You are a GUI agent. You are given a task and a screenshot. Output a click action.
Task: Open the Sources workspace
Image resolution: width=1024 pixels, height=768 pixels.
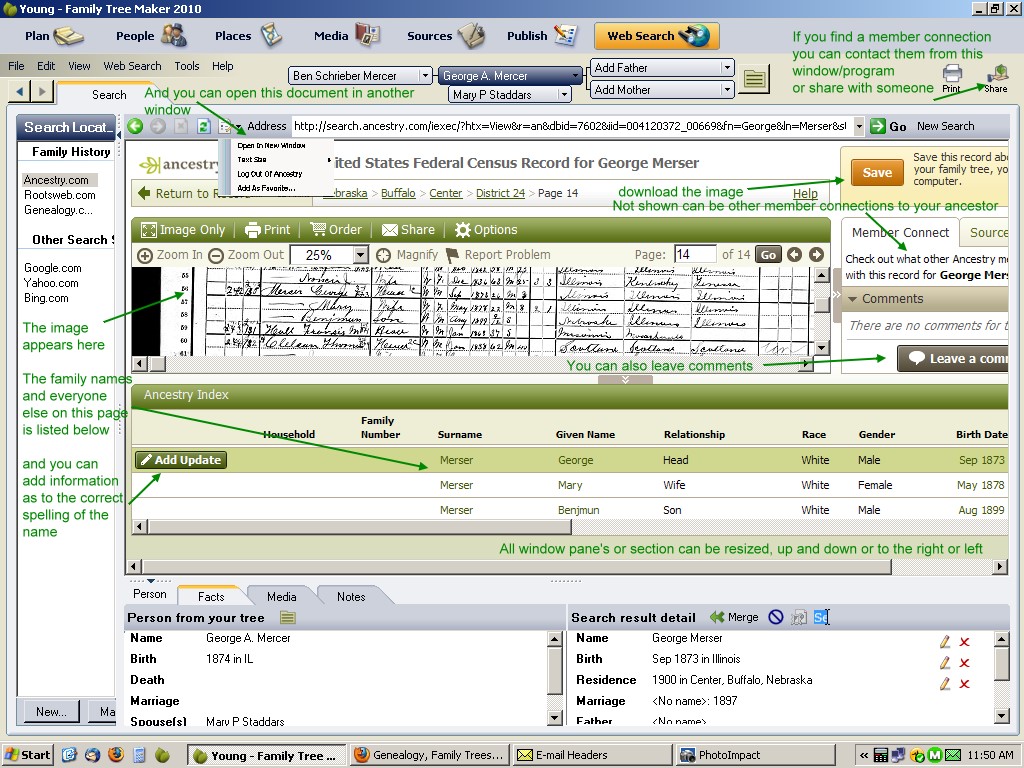[x=445, y=36]
